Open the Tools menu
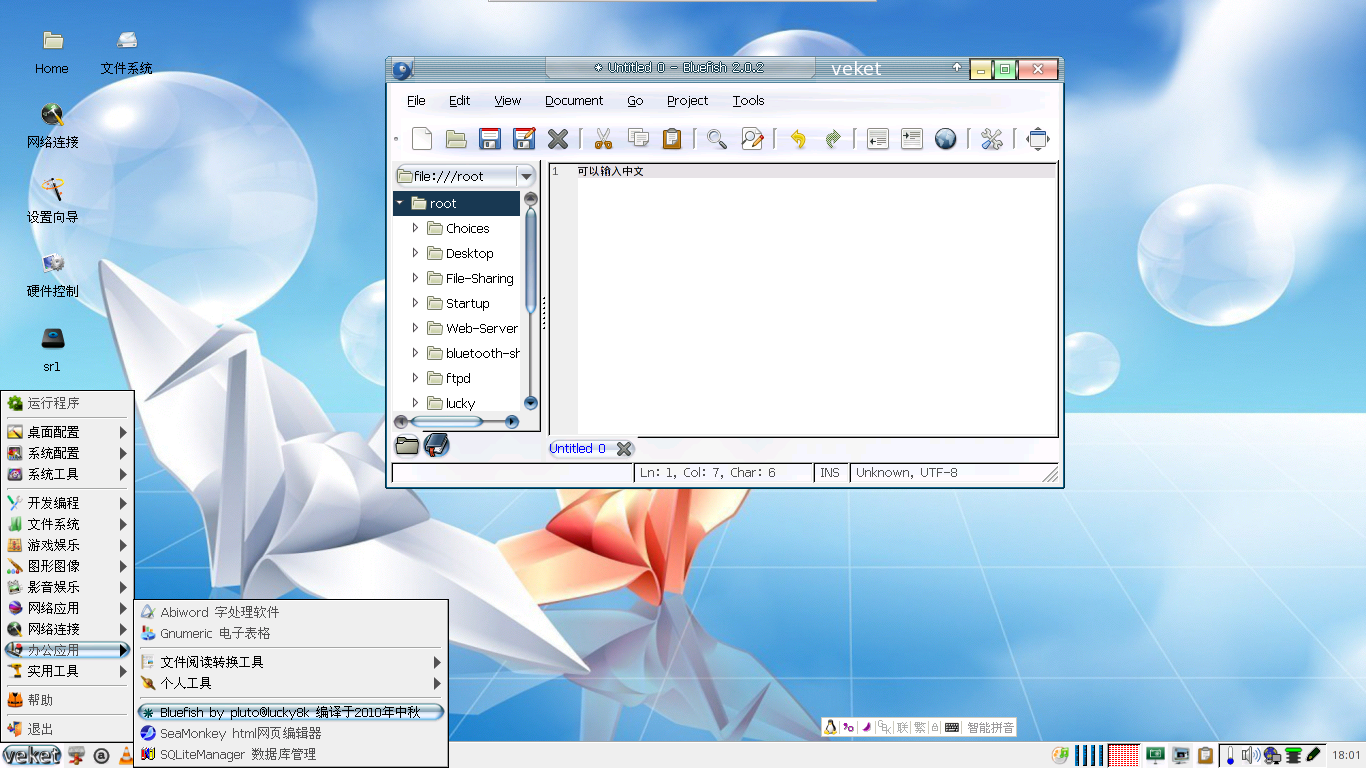This screenshot has width=1366, height=768. [748, 100]
